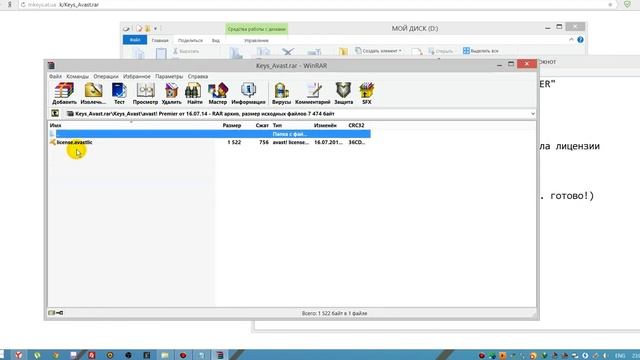Click the folder Explorer icon on taskbar
The height and width of the screenshot is (360, 640).
pyautogui.click(x=164, y=355)
